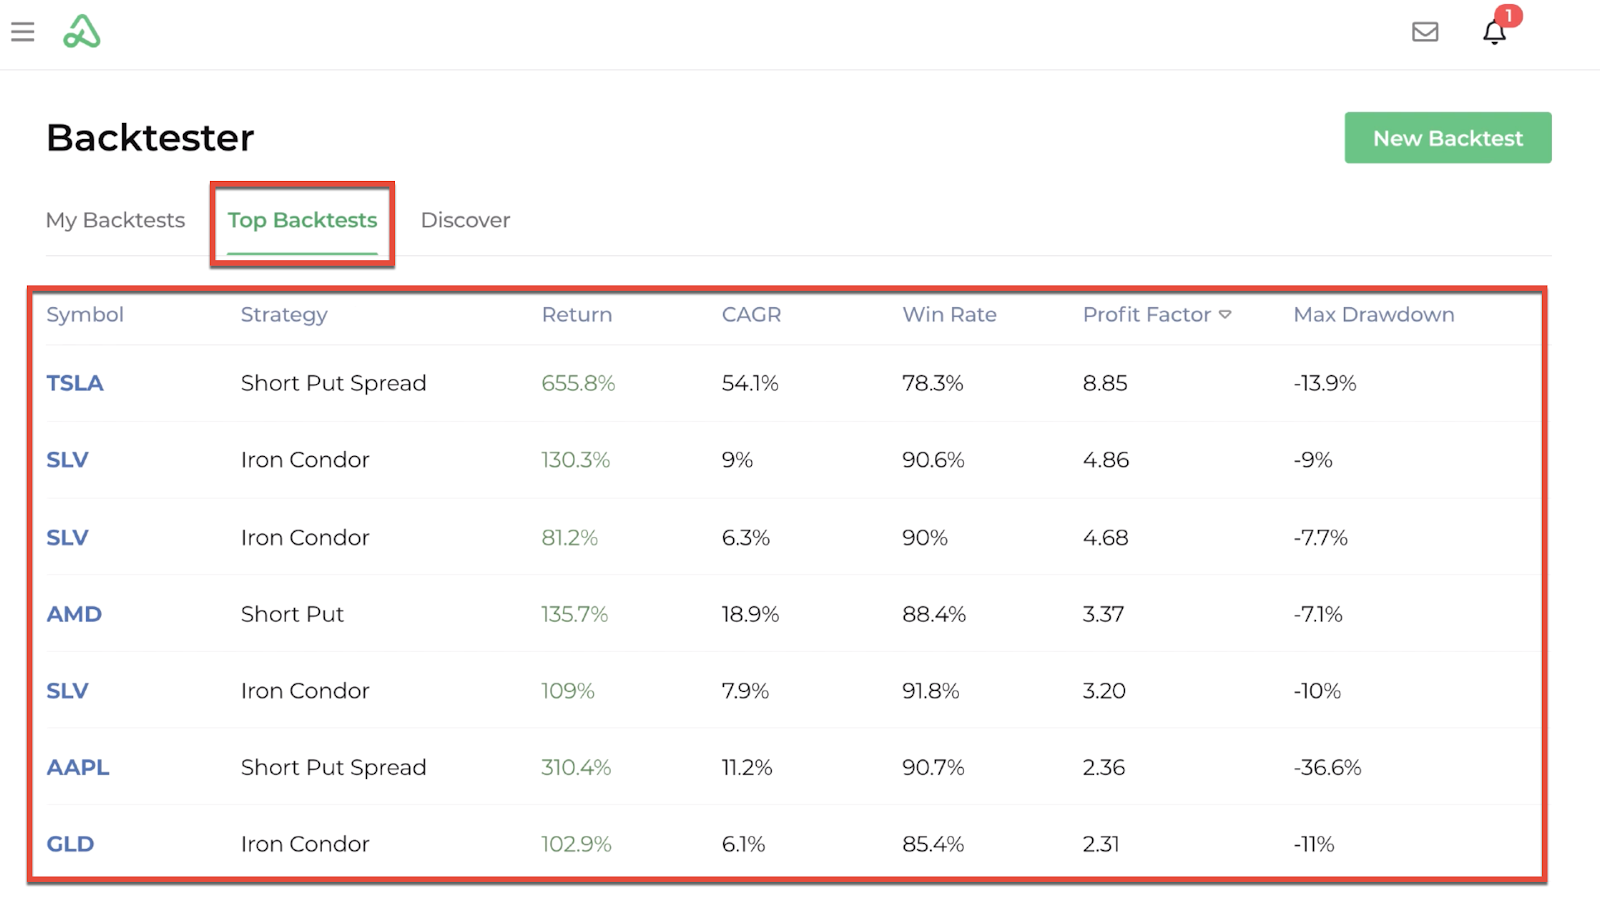The height and width of the screenshot is (902, 1600).
Task: Click the 88.4% win rate cell
Action: (934, 614)
